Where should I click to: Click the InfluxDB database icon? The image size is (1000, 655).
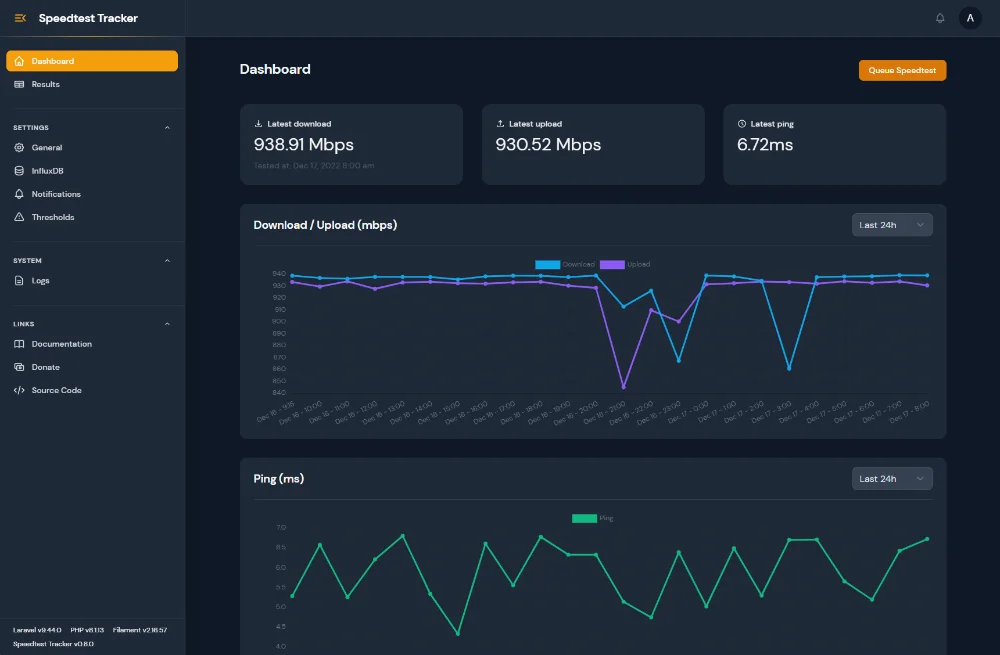[19, 171]
